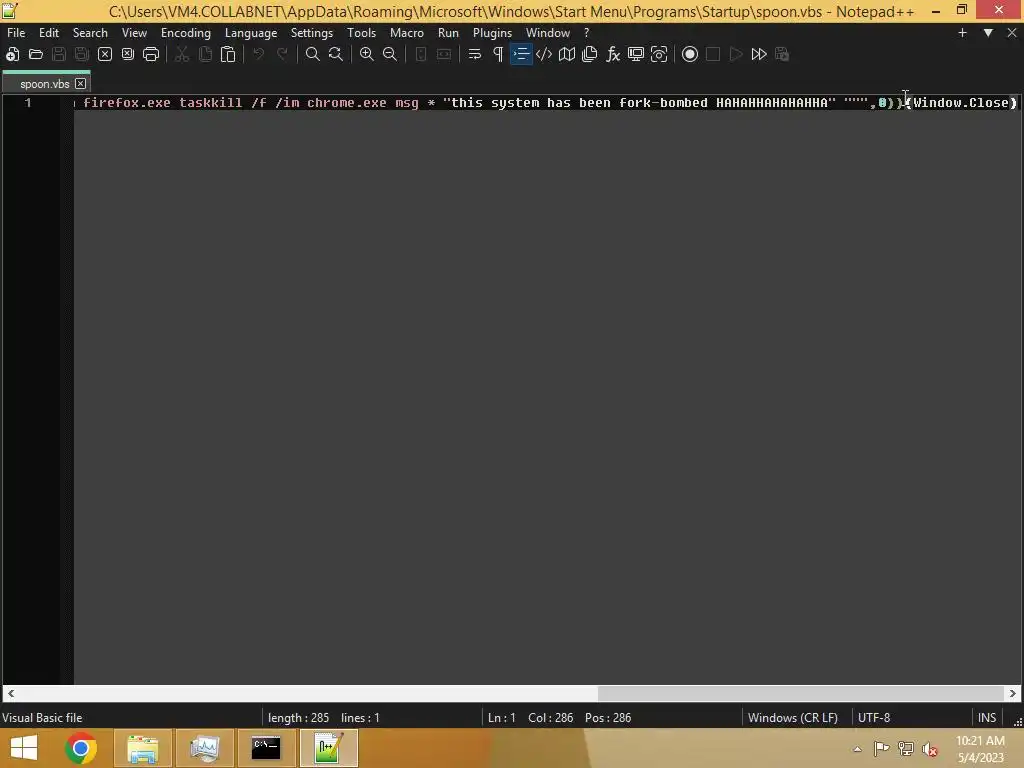Toggle synchronize vertical scrolling icon
The image size is (1024, 768).
coord(421,54)
